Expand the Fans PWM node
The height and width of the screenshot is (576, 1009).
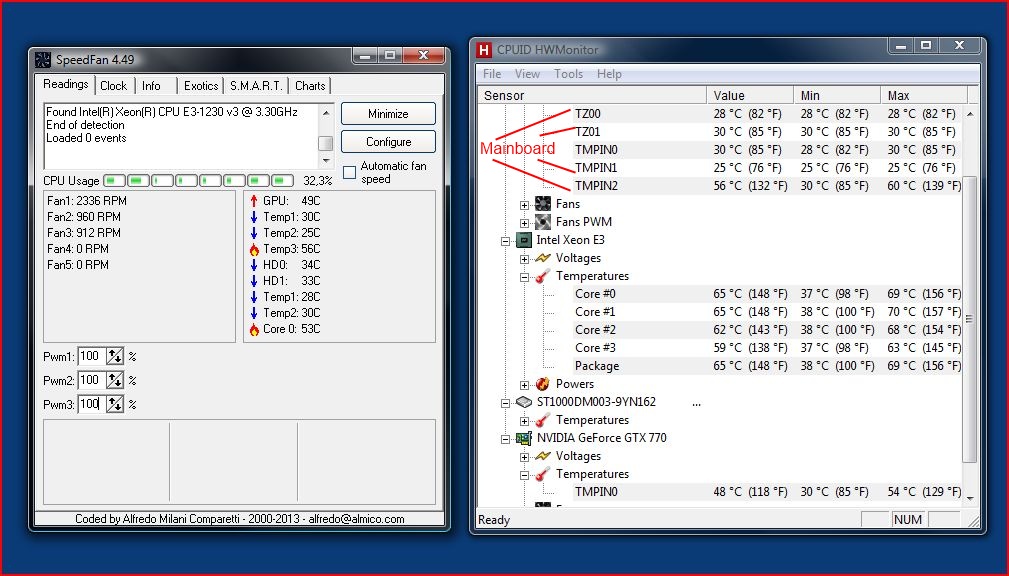(x=524, y=223)
